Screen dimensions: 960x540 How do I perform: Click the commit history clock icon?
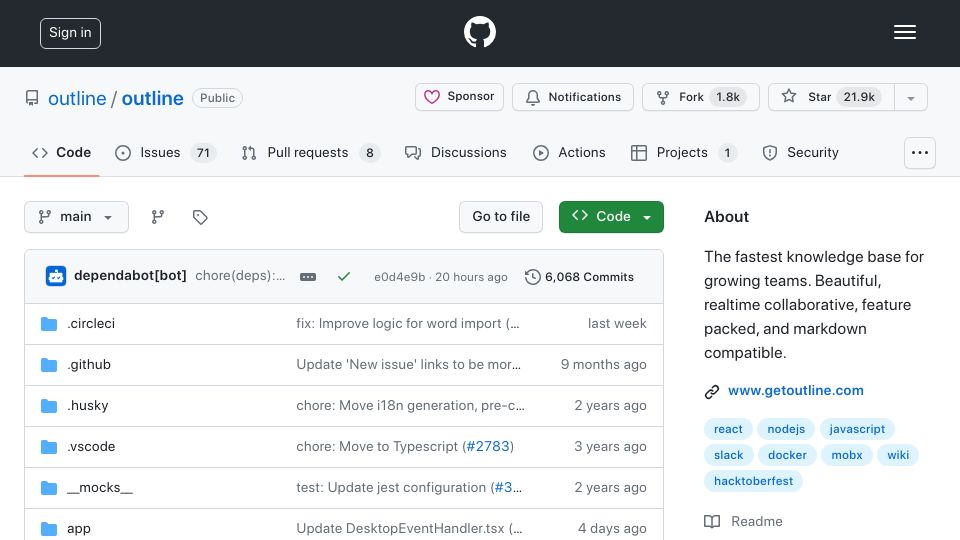[533, 277]
